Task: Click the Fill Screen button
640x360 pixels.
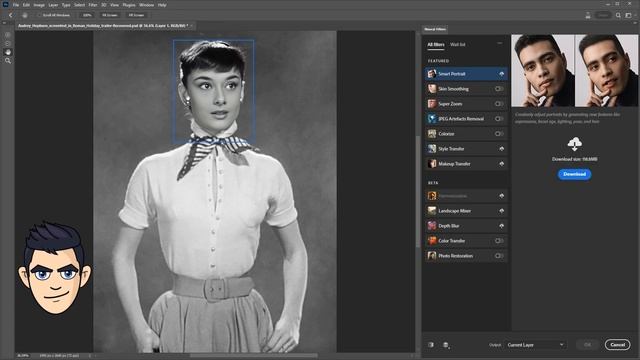Action: 136,15
